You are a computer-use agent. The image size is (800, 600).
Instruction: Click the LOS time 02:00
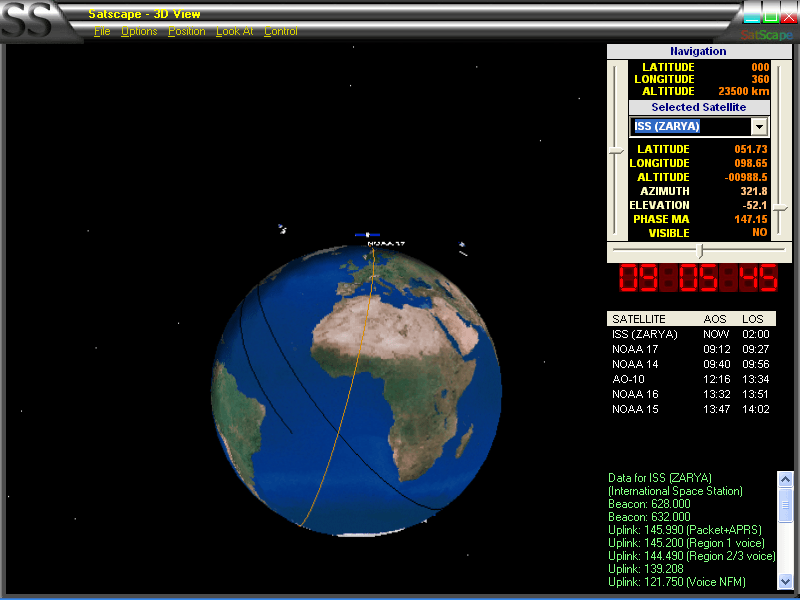(756, 334)
